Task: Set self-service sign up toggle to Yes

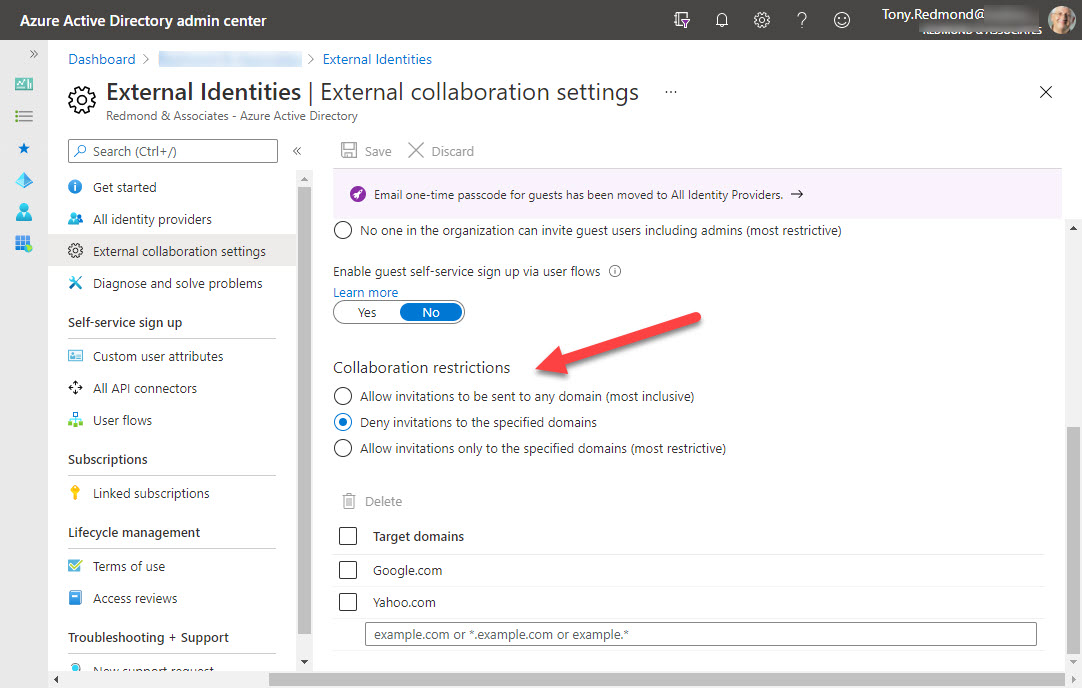Action: point(367,312)
